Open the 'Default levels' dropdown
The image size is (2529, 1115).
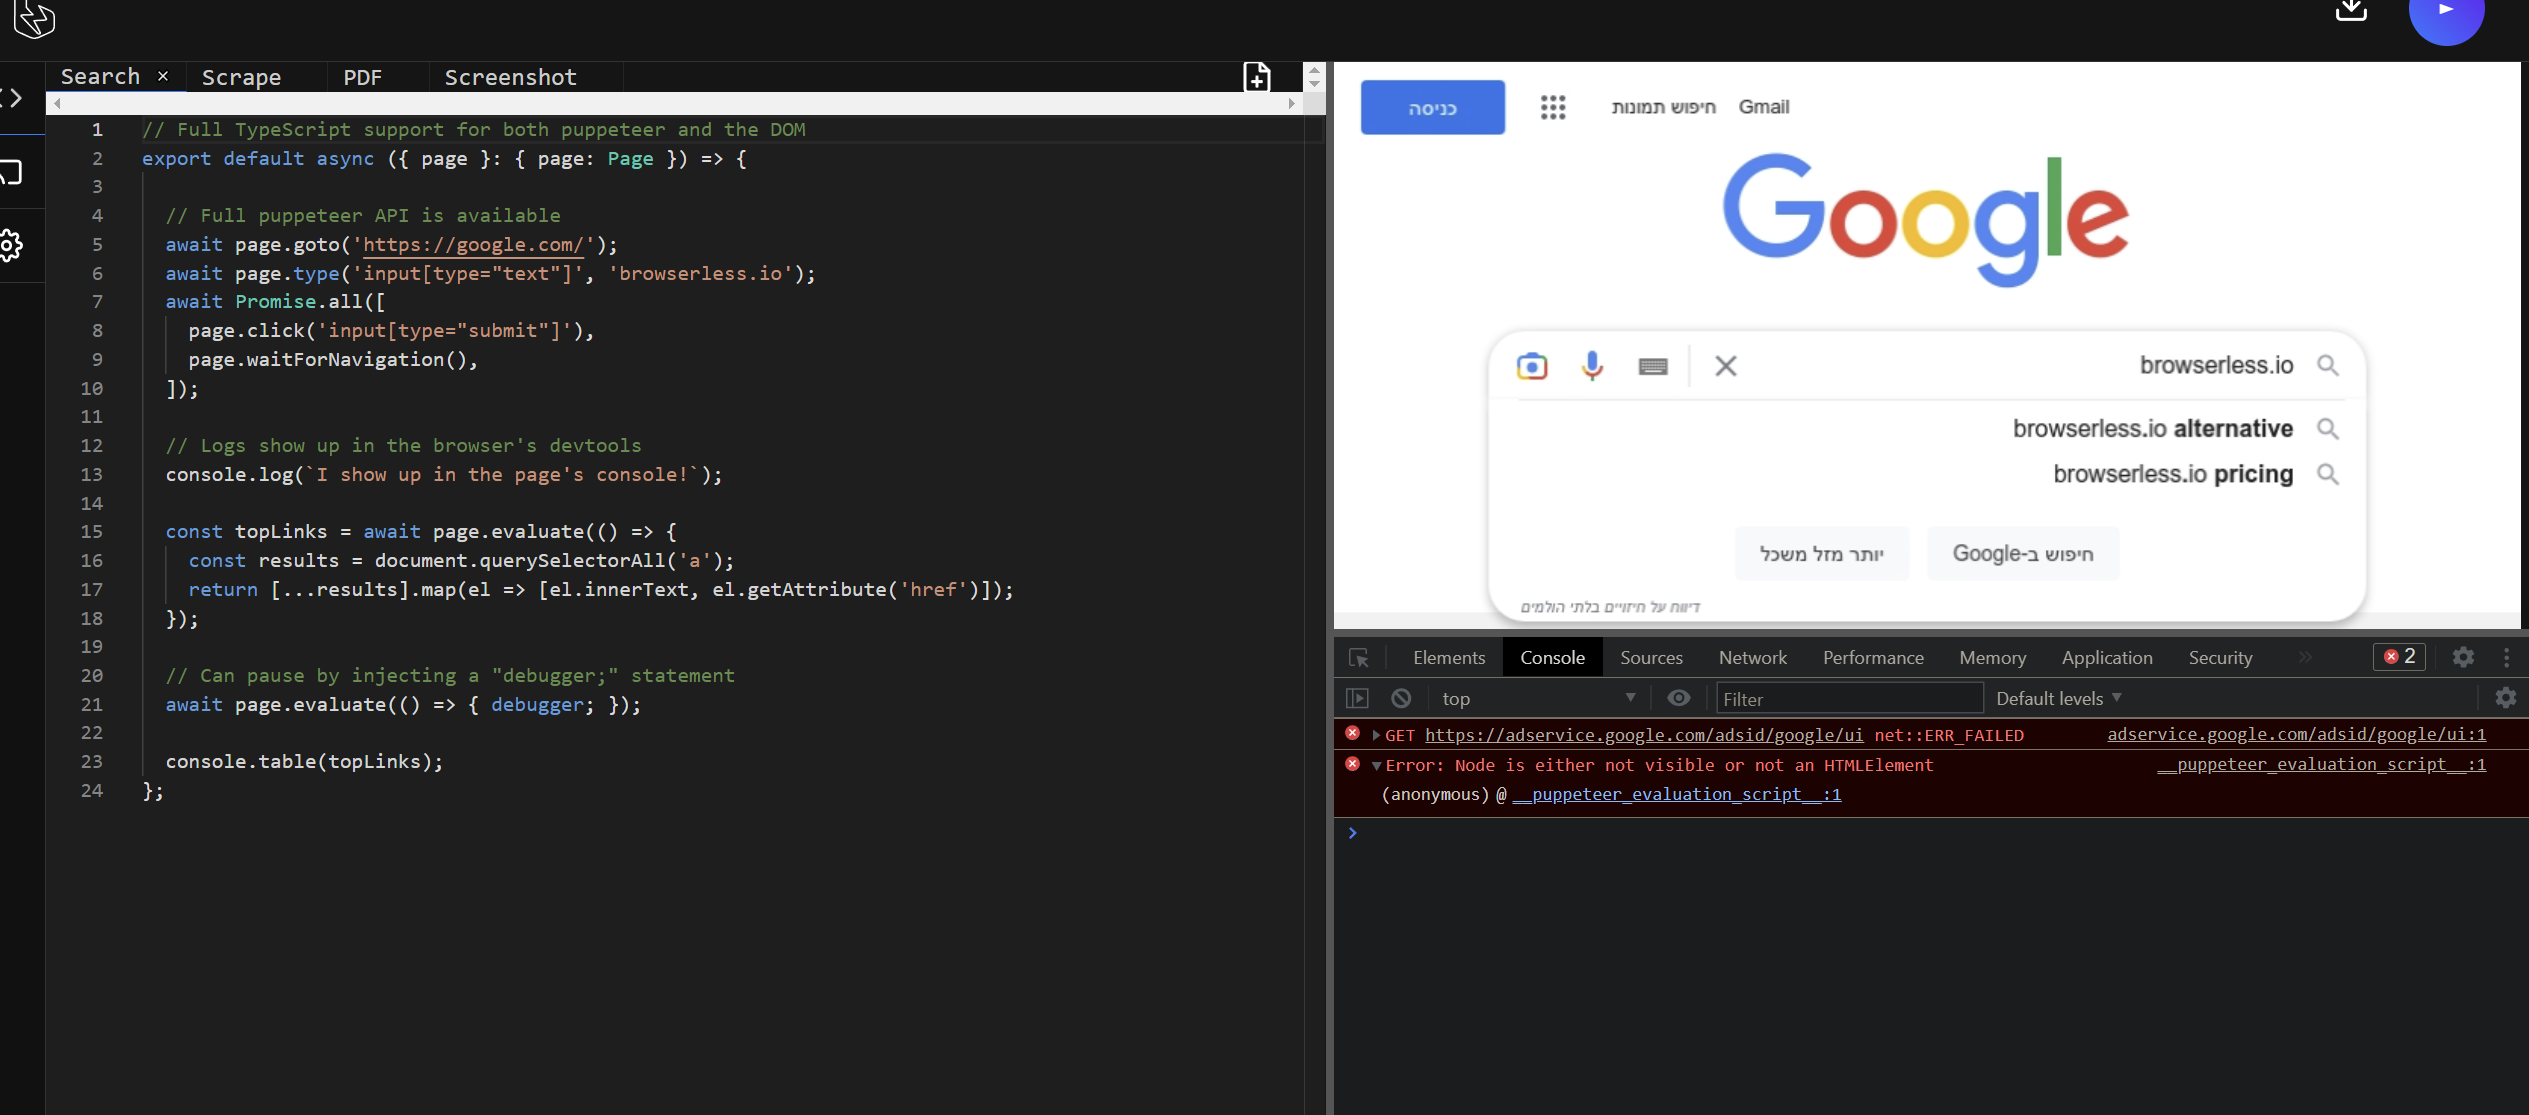point(2055,698)
